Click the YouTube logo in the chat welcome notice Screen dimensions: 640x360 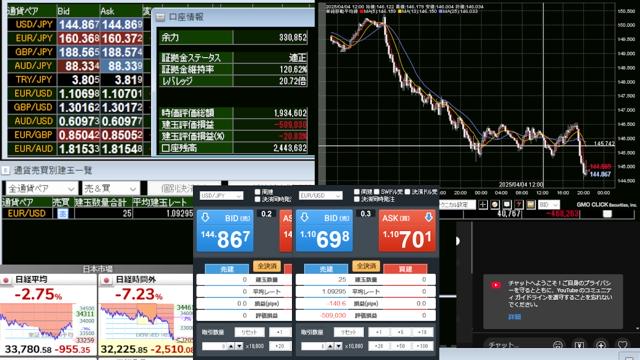coord(496,285)
